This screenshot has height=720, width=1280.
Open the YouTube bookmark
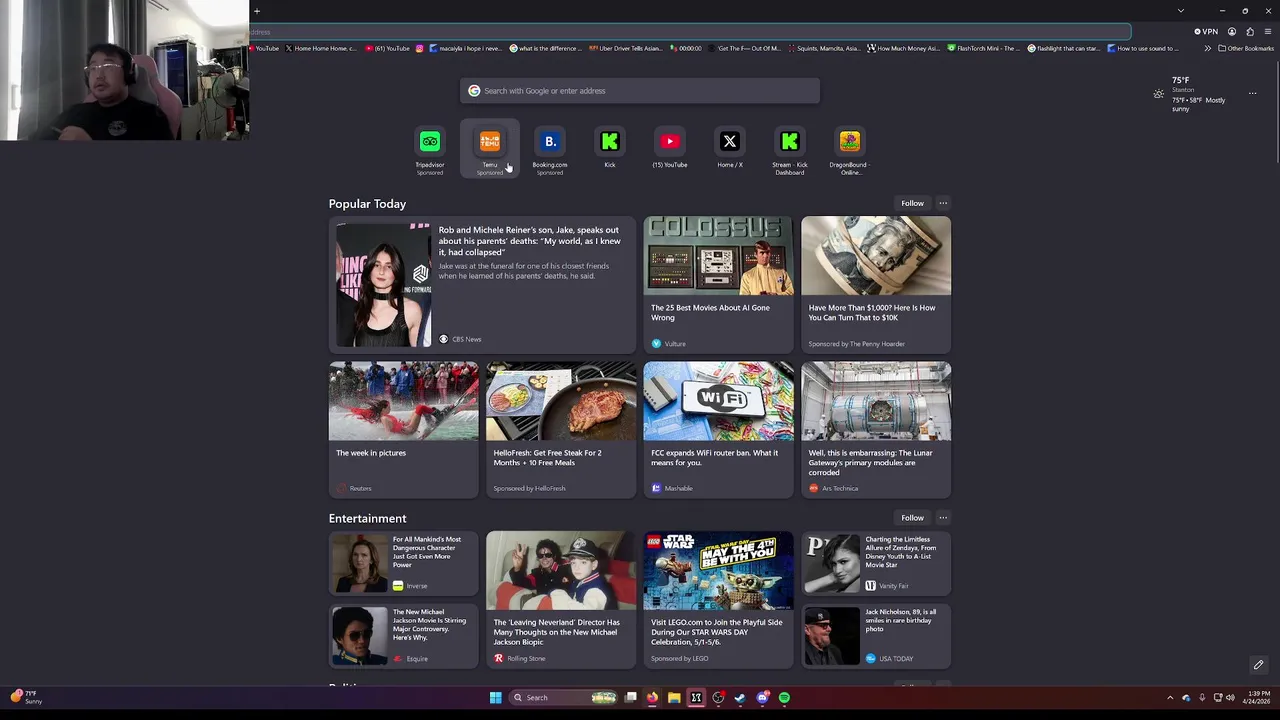(264, 48)
